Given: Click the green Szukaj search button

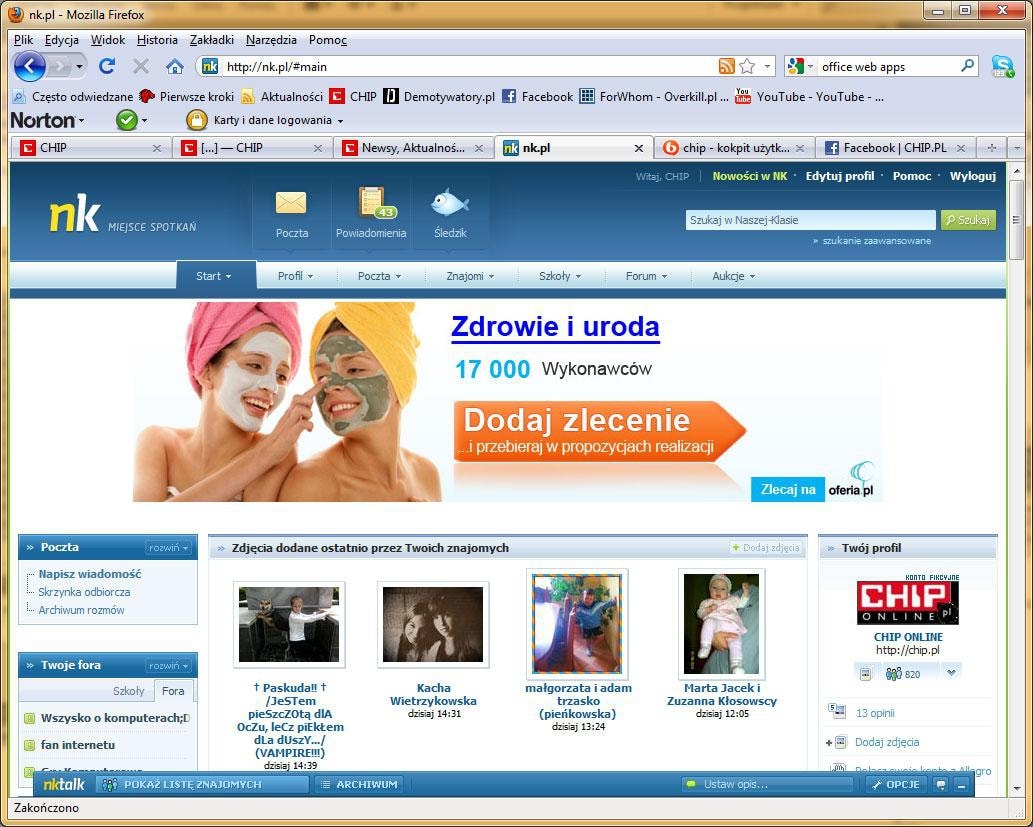Looking at the screenshot, I should [968, 220].
